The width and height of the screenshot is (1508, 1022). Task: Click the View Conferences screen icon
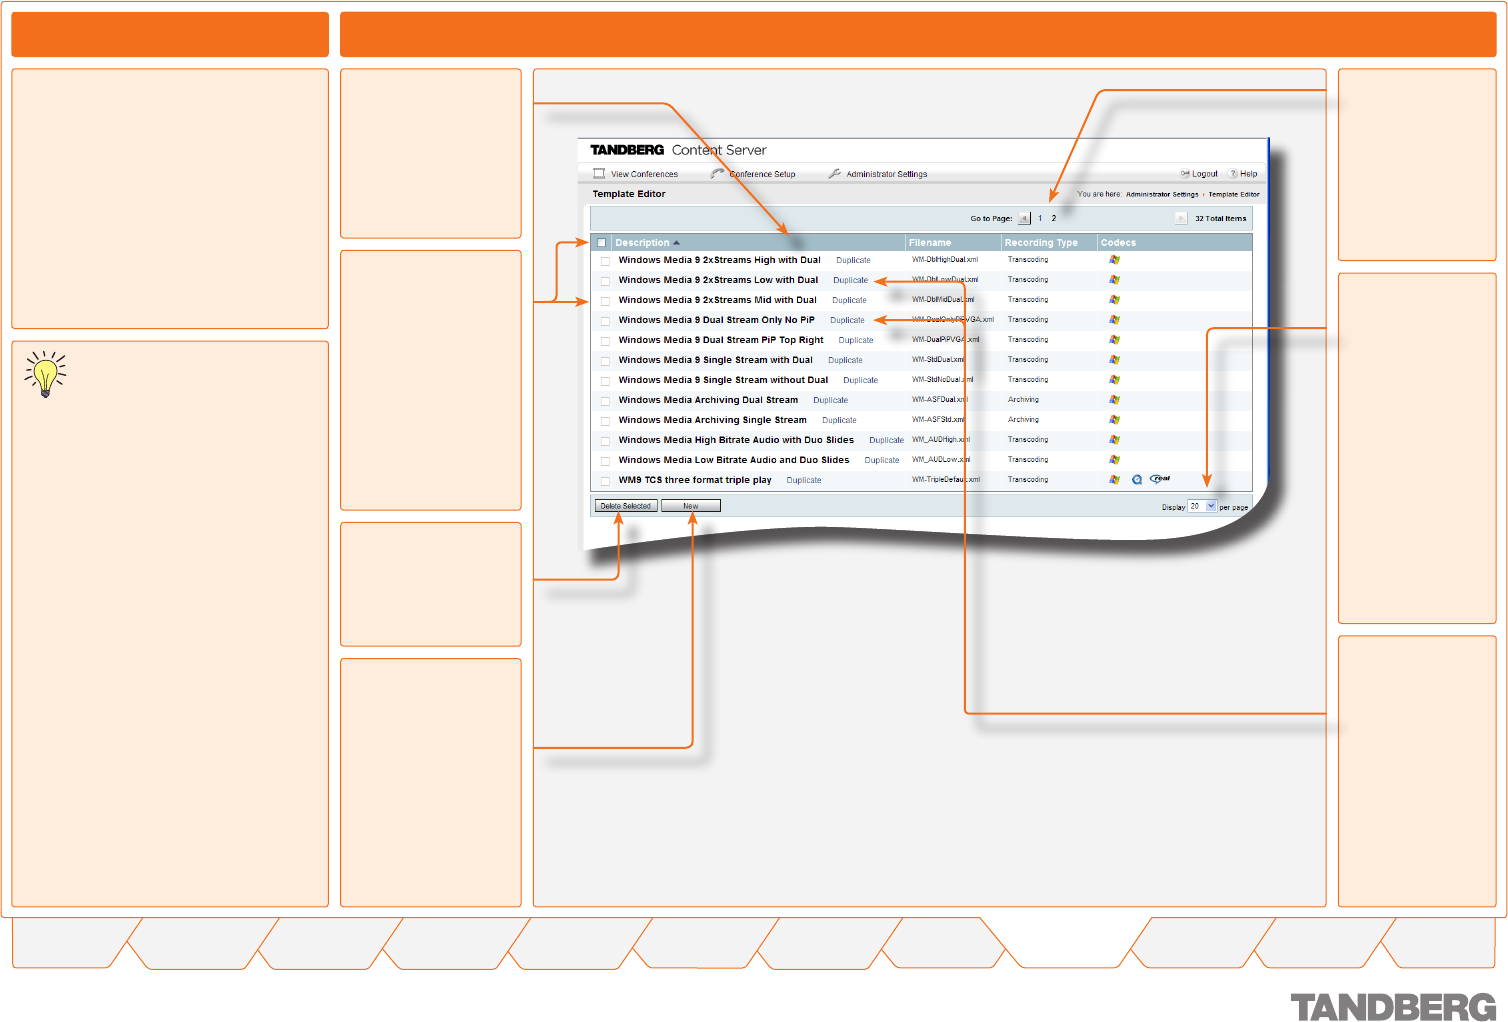[x=599, y=173]
